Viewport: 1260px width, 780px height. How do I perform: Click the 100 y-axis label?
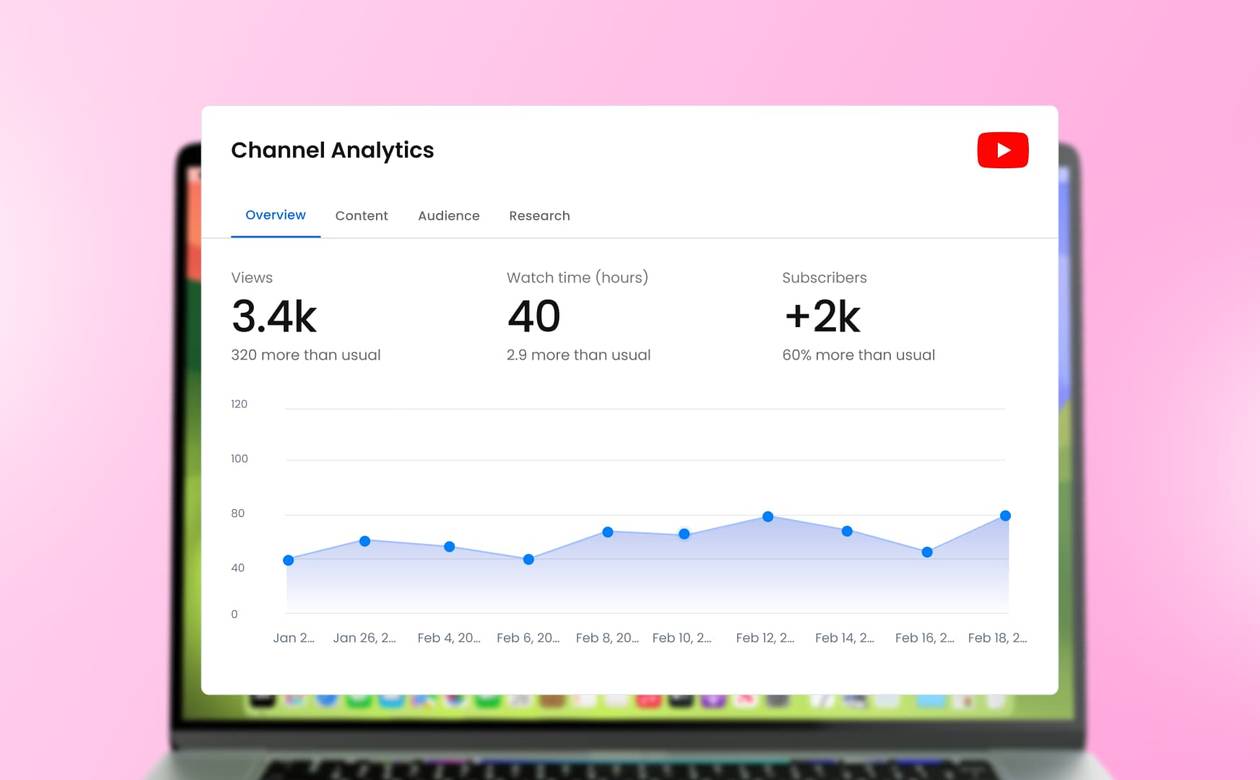click(239, 459)
